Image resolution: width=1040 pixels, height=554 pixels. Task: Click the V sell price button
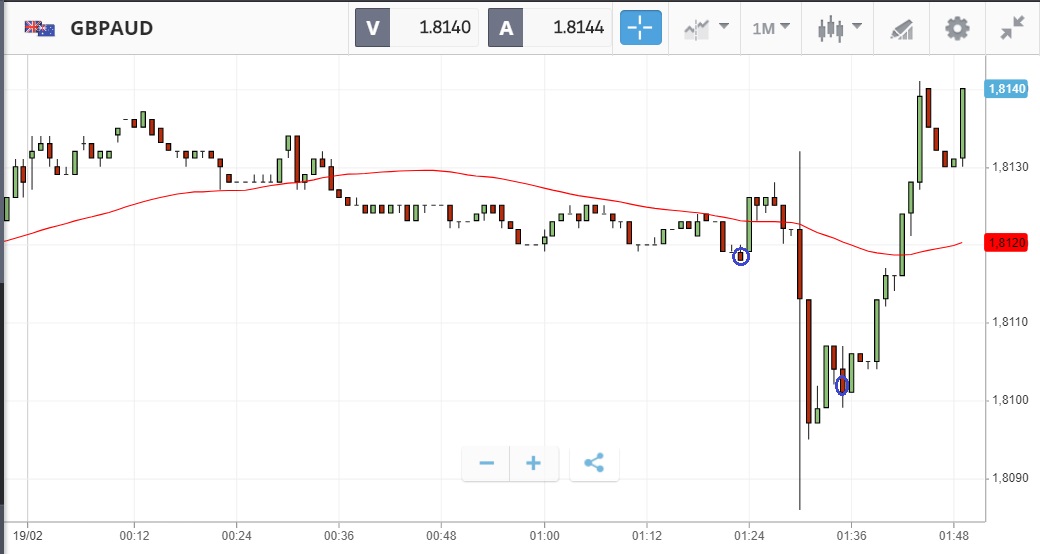(x=373, y=28)
